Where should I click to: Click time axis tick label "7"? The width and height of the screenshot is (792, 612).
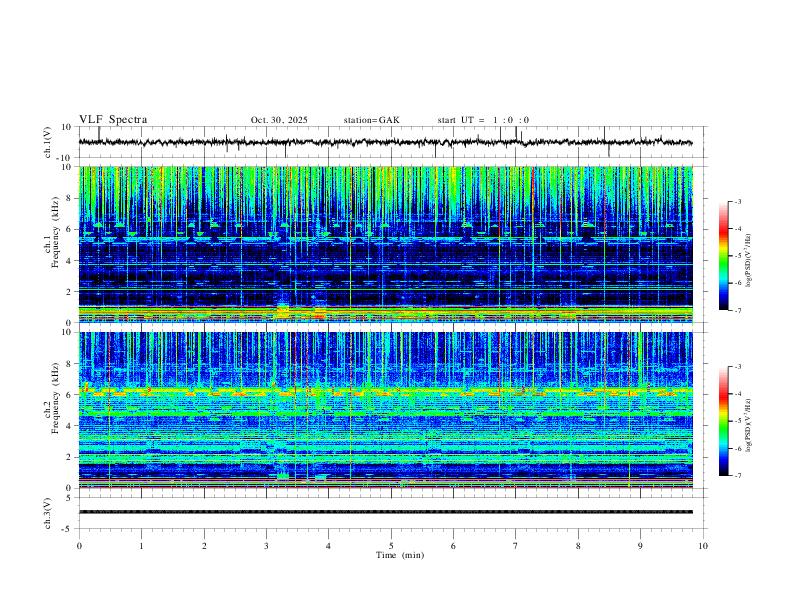coord(516,546)
